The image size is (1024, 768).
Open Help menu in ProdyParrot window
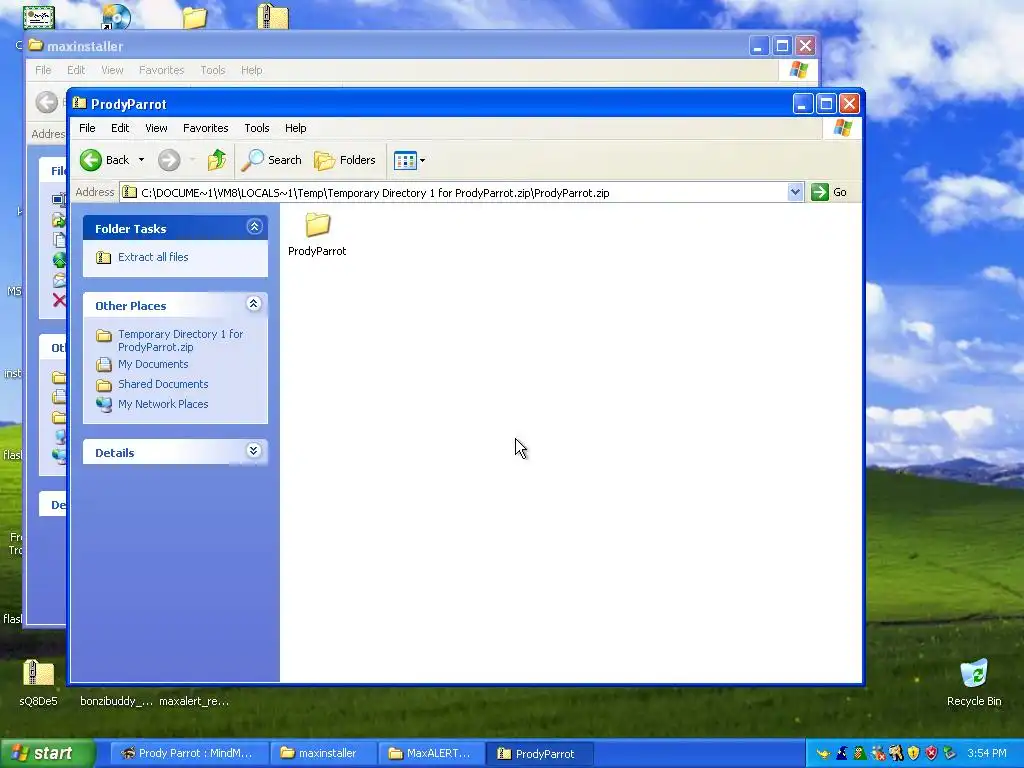(x=295, y=128)
